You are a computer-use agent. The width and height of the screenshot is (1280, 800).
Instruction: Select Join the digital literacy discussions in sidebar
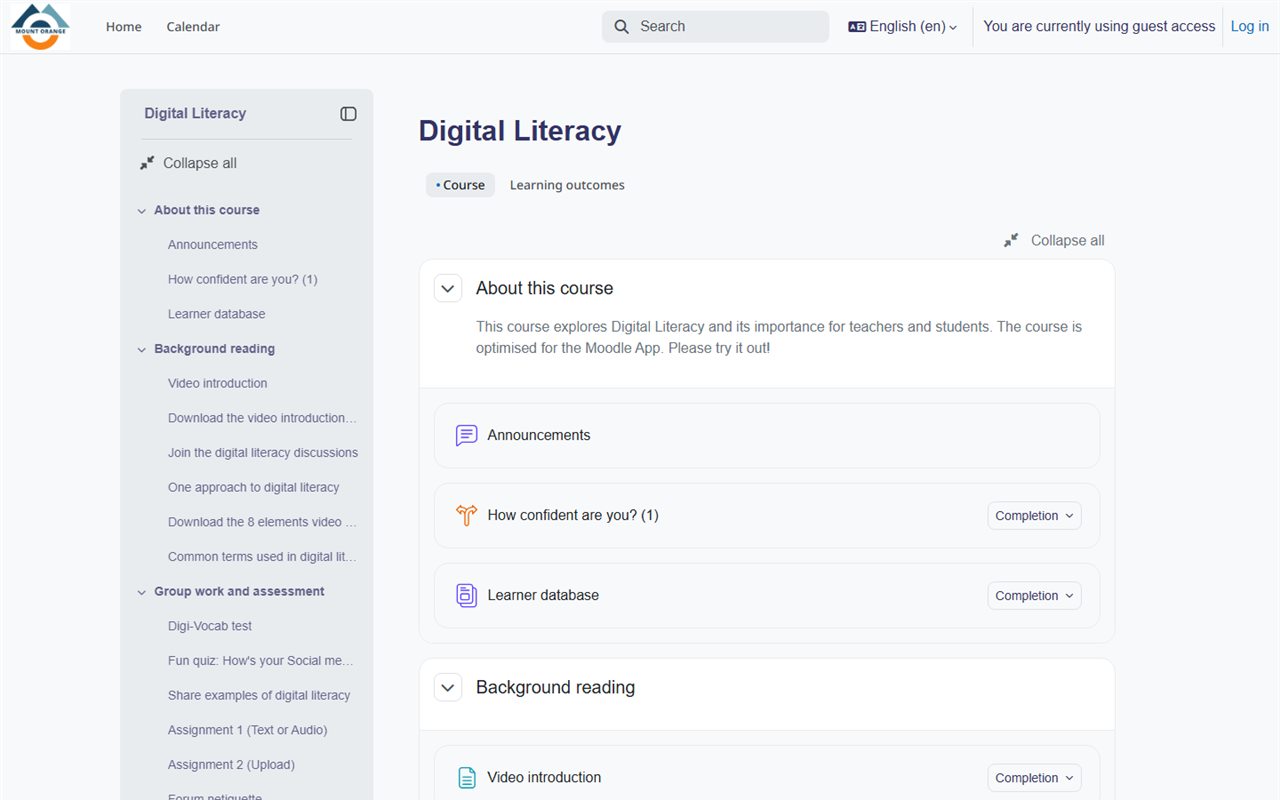point(263,453)
